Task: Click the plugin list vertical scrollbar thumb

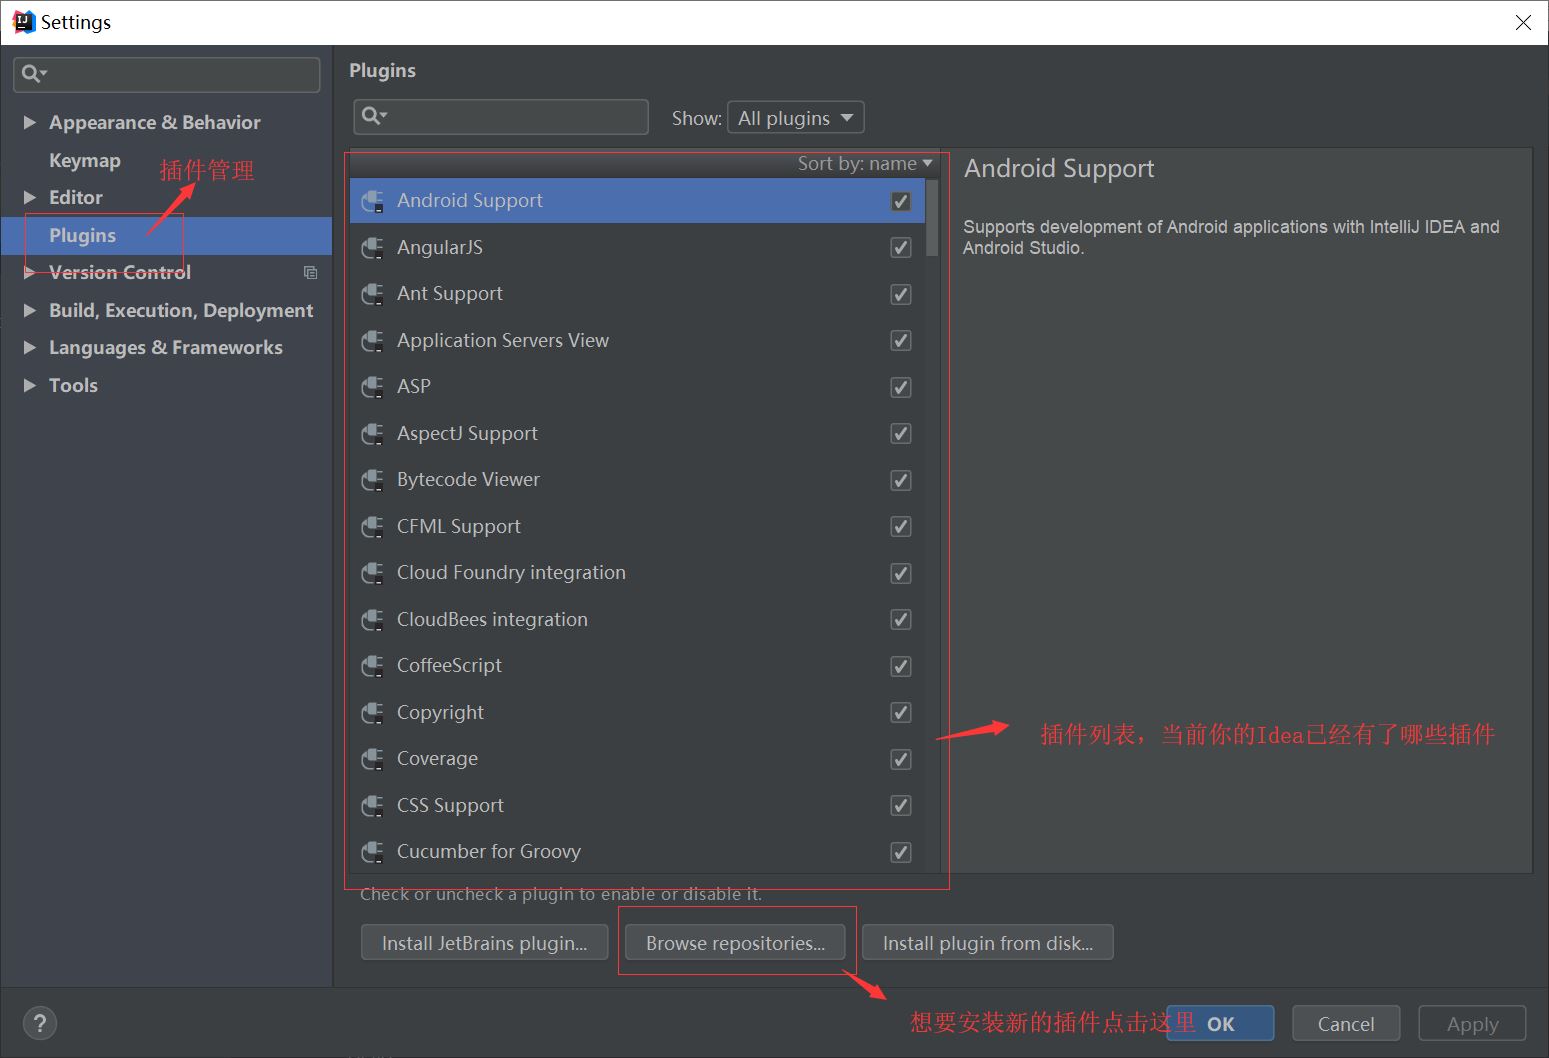Action: [x=932, y=218]
